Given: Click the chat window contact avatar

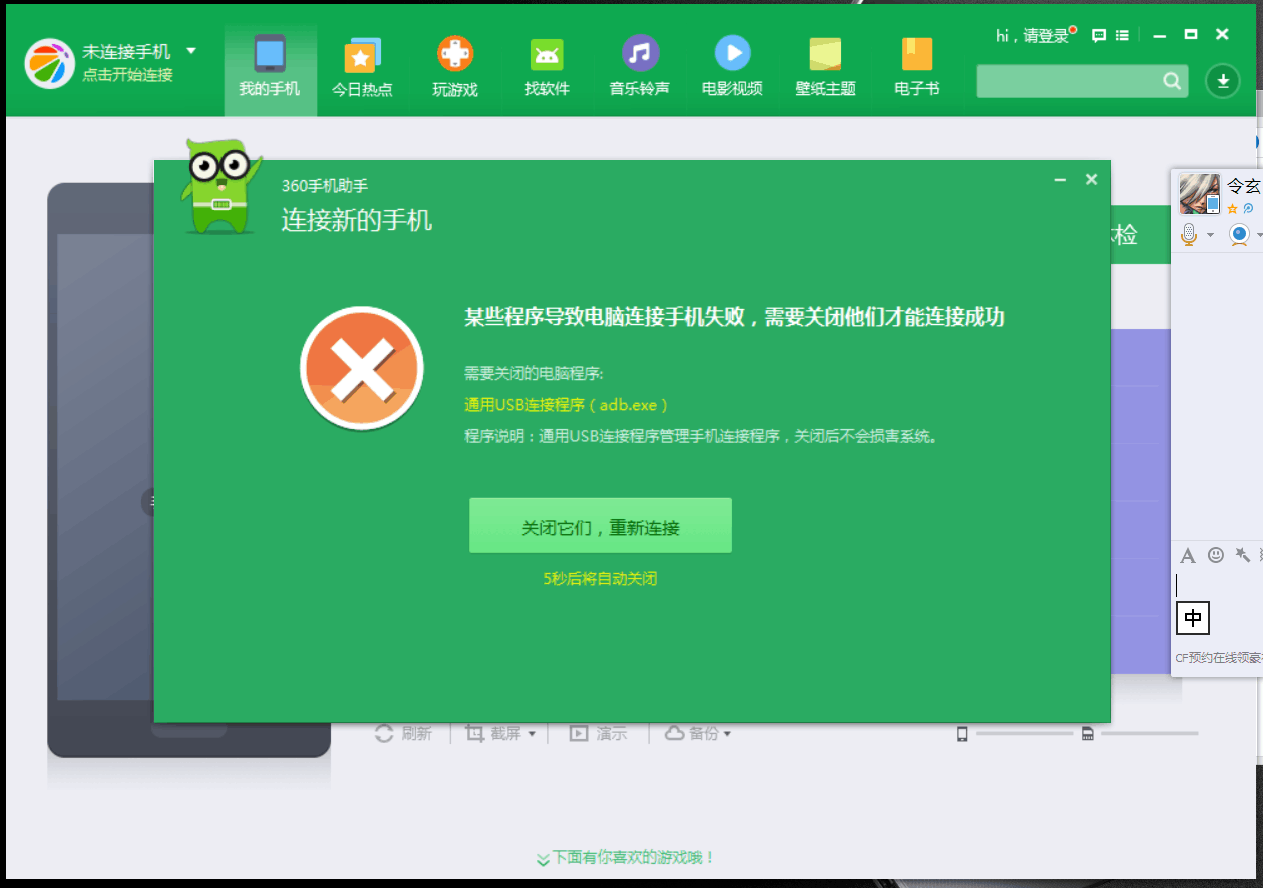Looking at the screenshot, I should click(x=1199, y=194).
